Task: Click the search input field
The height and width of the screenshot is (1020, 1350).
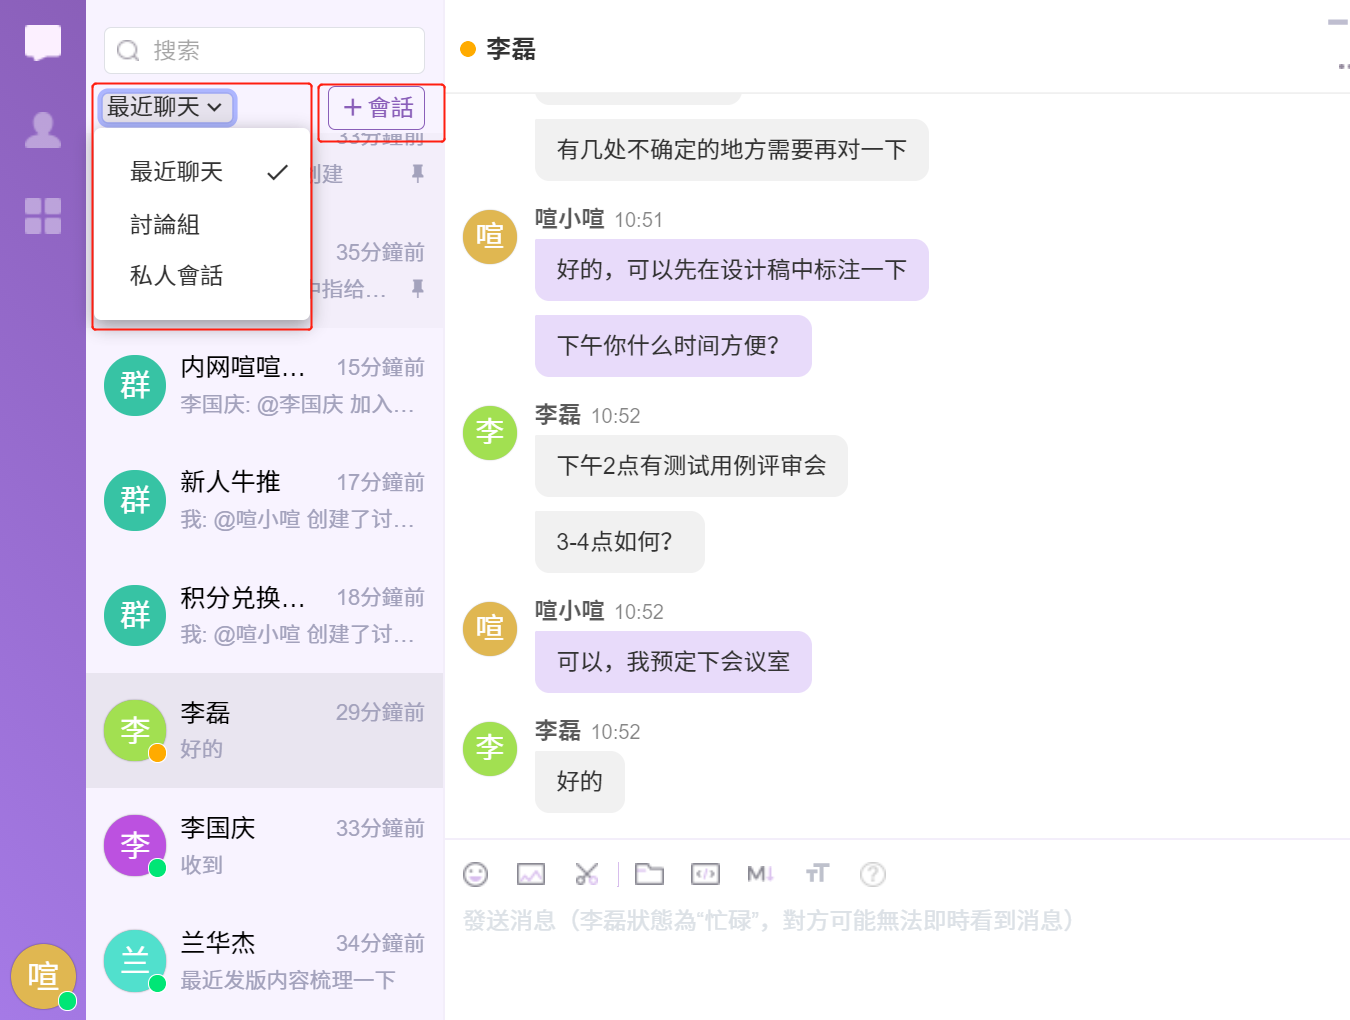Action: pos(265,50)
